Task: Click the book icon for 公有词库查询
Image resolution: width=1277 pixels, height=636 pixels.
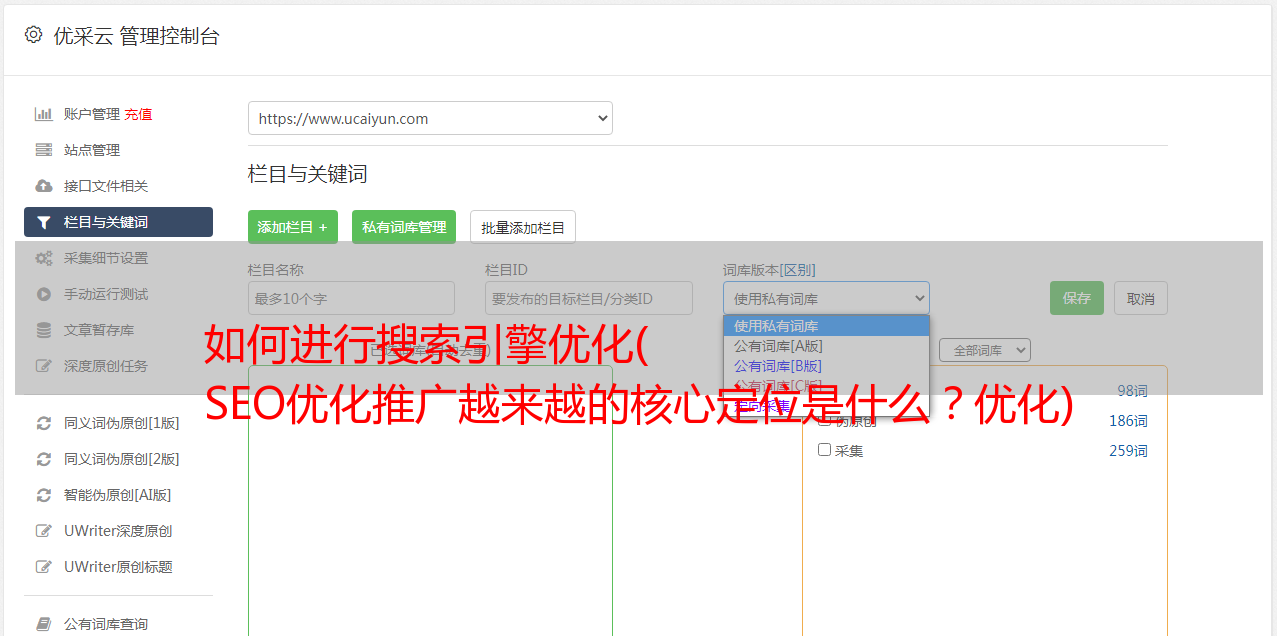Action: 44,624
